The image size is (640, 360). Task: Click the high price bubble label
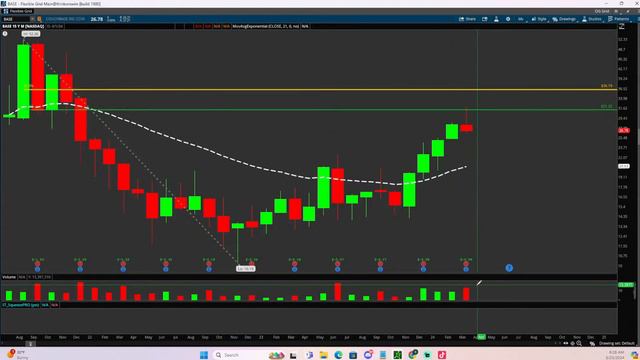tap(31, 34)
